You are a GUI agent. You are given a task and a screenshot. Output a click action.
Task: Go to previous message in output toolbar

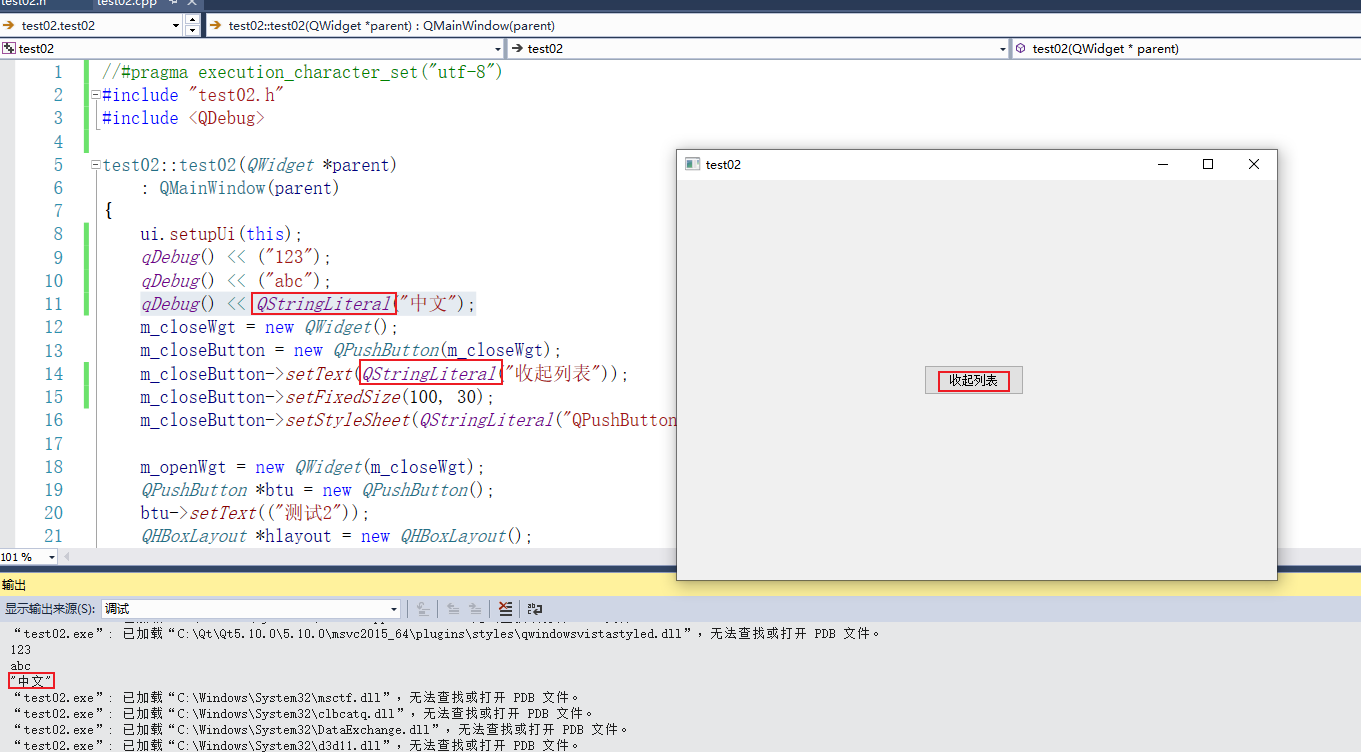click(x=453, y=608)
